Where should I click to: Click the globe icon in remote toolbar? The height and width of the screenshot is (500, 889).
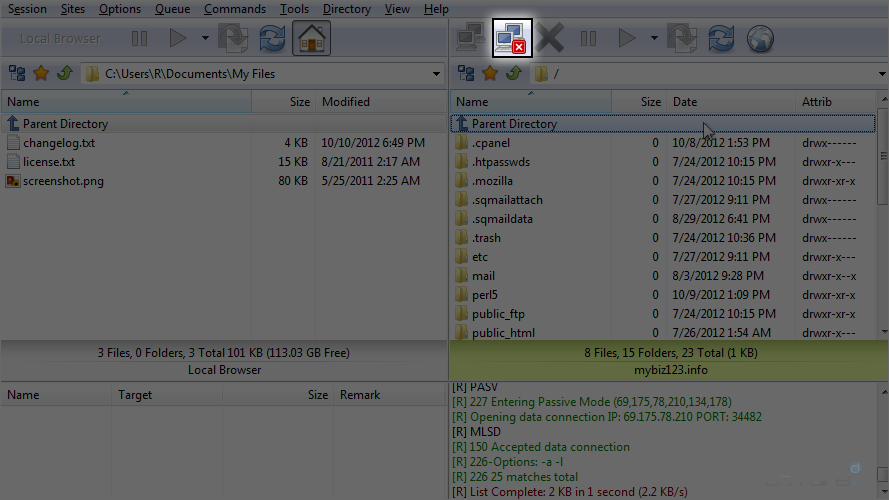pyautogui.click(x=761, y=39)
